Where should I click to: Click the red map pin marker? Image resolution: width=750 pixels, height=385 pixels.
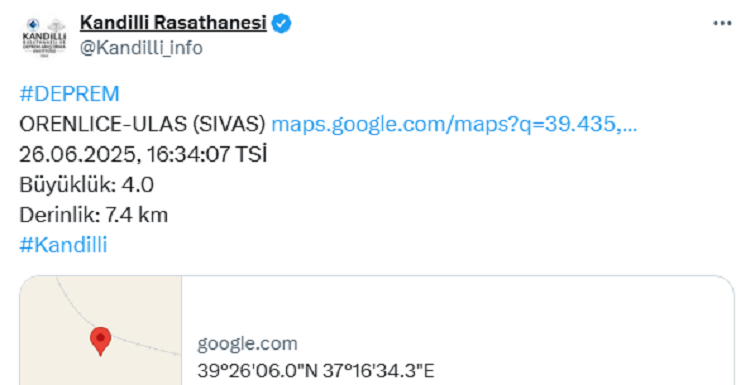(x=100, y=341)
